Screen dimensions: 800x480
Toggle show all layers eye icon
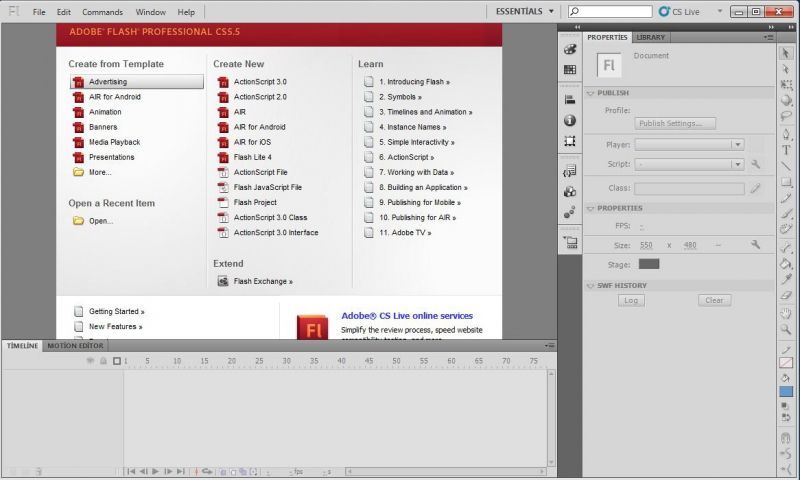click(x=90, y=361)
